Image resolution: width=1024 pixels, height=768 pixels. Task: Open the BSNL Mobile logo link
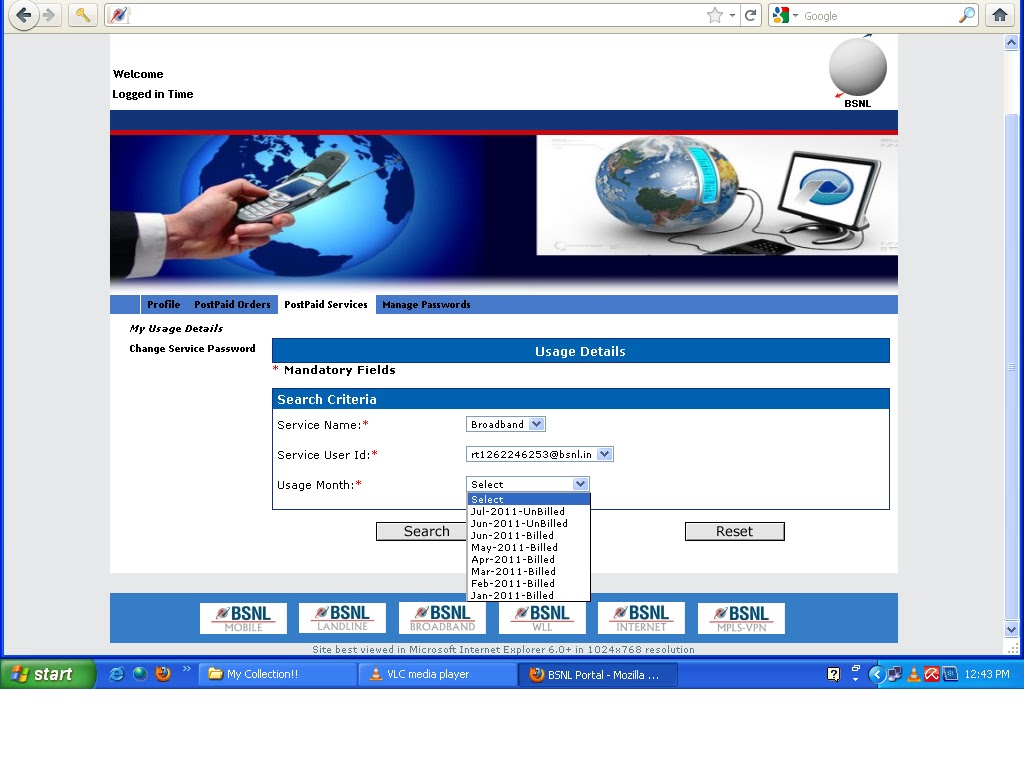coord(243,618)
